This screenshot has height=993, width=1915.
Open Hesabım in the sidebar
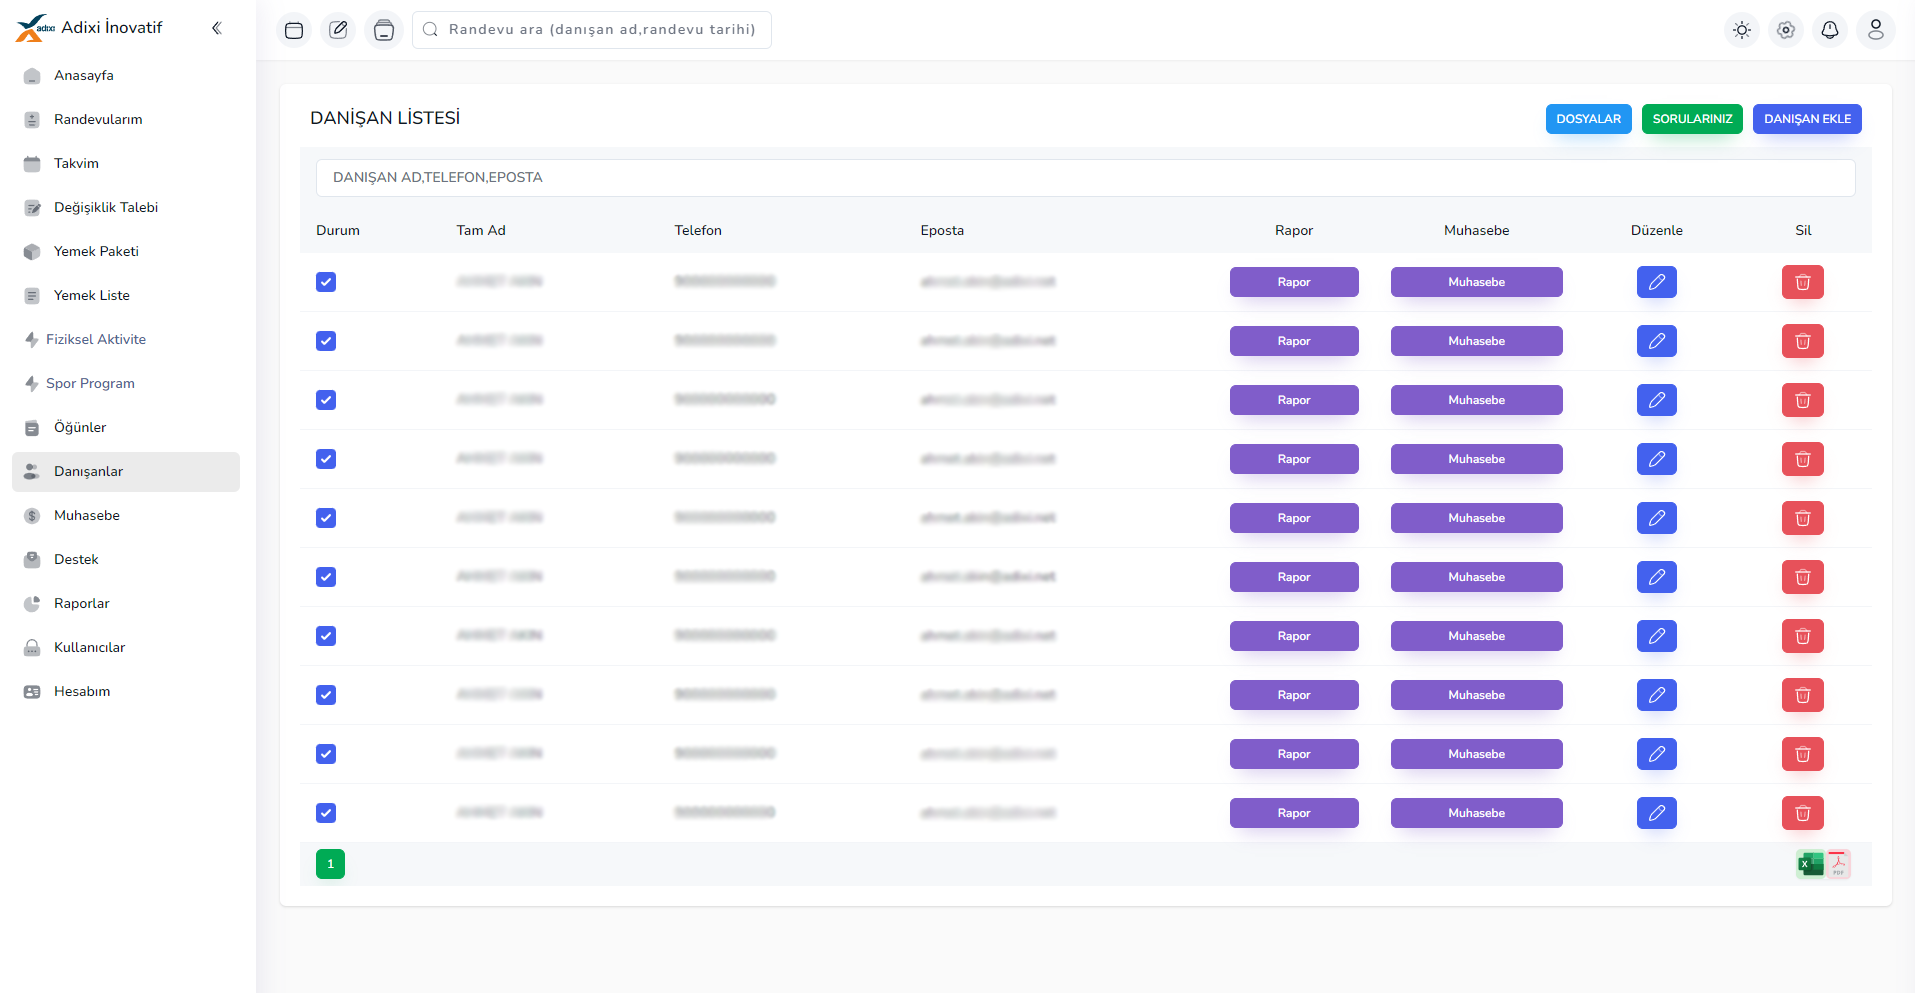click(x=126, y=692)
